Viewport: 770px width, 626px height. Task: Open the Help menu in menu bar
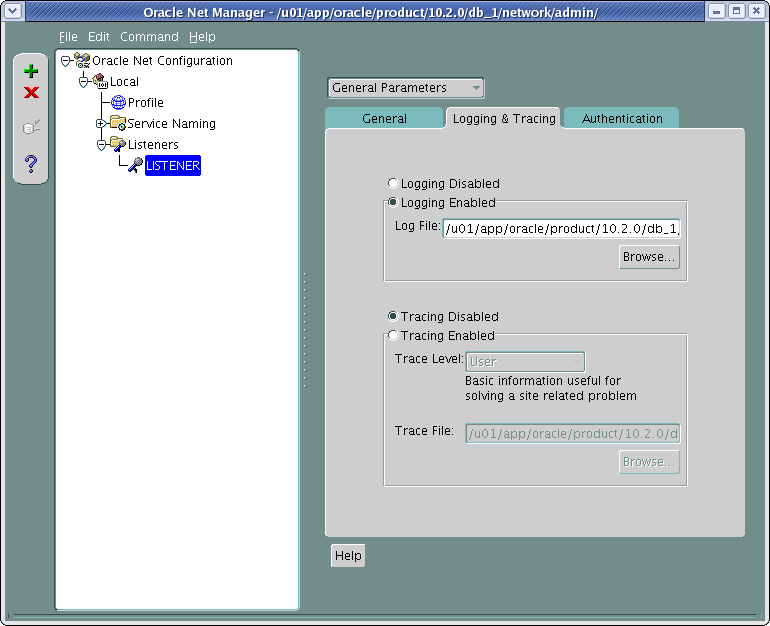[x=202, y=37]
